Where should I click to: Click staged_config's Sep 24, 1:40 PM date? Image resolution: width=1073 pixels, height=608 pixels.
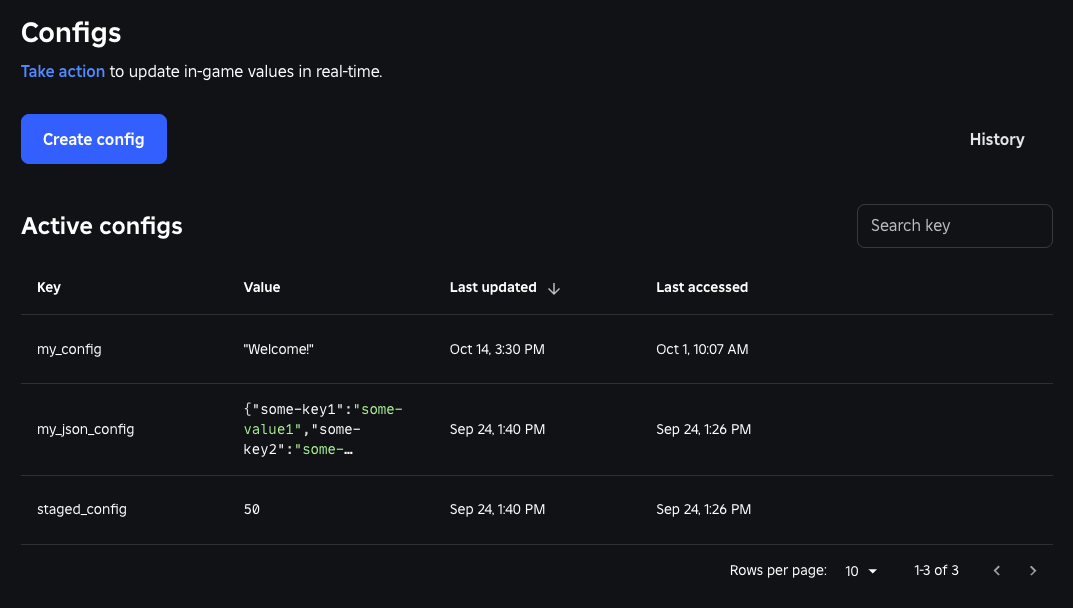497,509
